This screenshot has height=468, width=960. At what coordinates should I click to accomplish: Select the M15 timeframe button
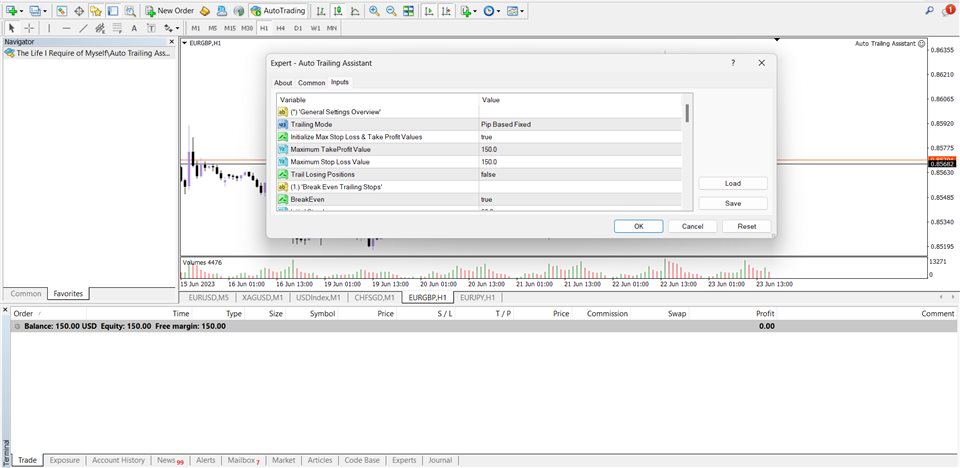[x=230, y=28]
